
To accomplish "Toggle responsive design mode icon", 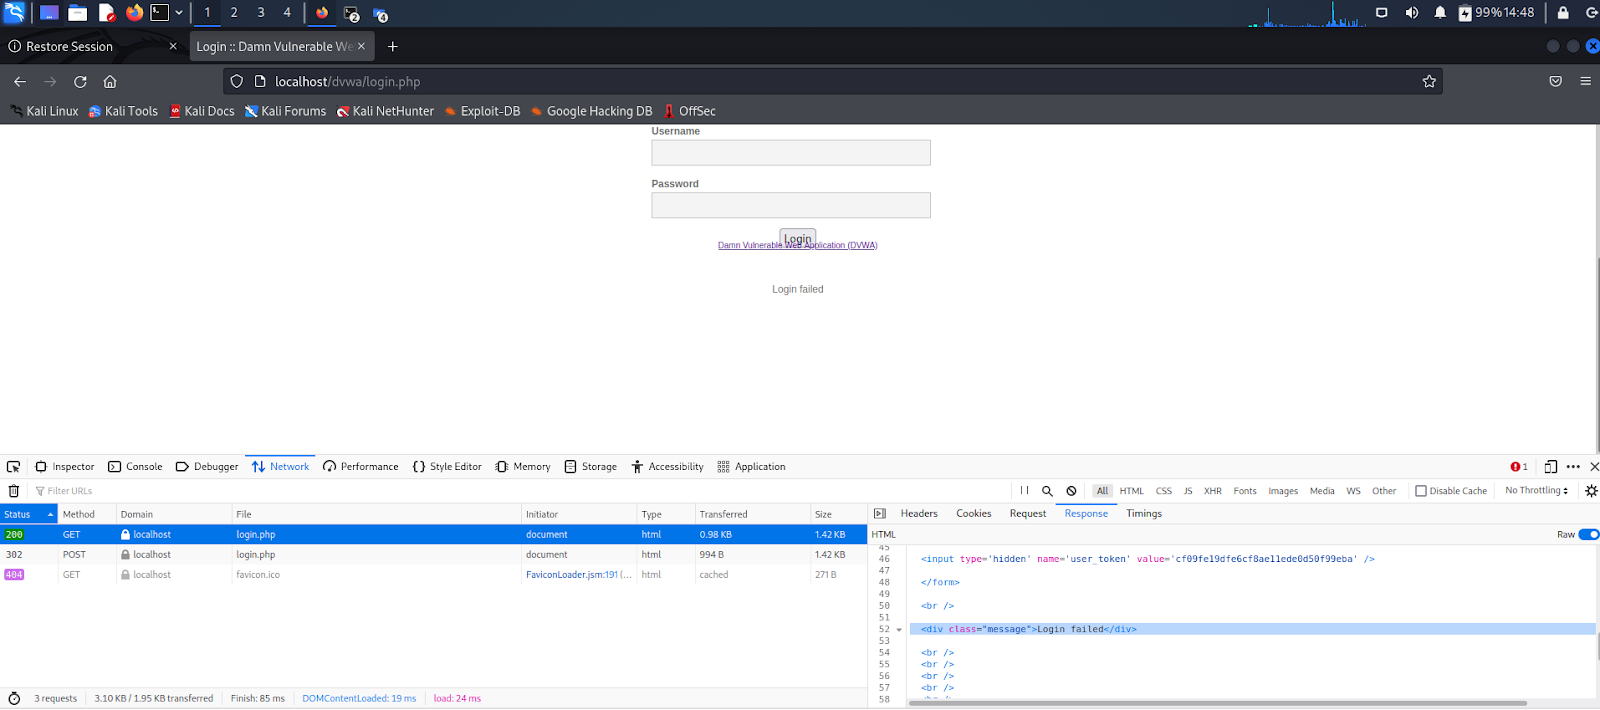I will (1550, 467).
